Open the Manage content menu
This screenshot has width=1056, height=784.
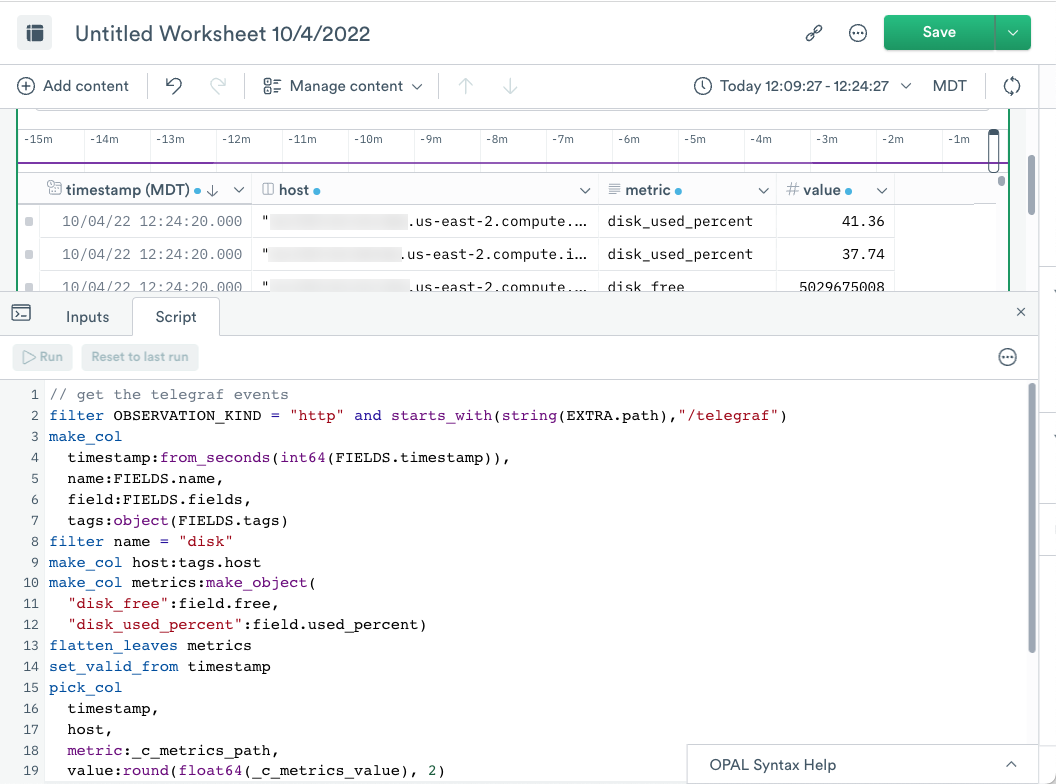pos(343,86)
